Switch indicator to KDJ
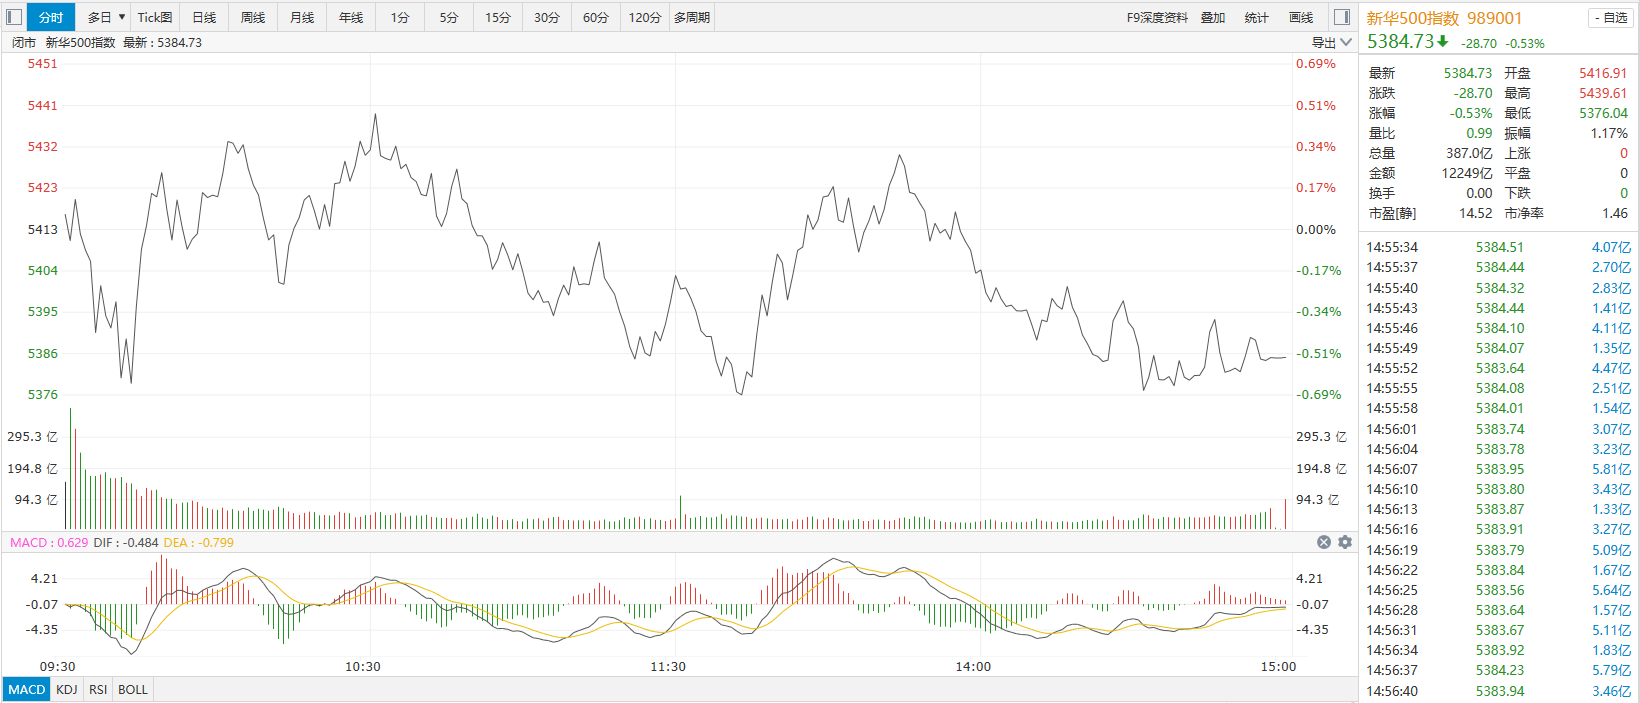Screen dimensions: 1640x703 [x=67, y=689]
